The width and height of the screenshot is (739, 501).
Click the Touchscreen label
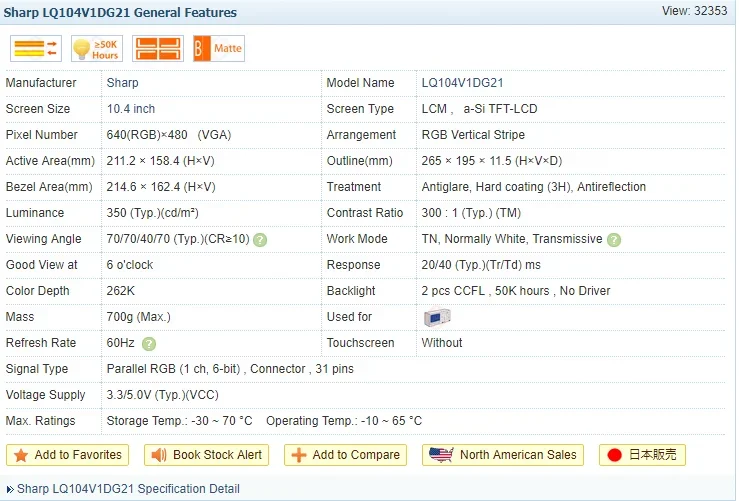click(361, 343)
